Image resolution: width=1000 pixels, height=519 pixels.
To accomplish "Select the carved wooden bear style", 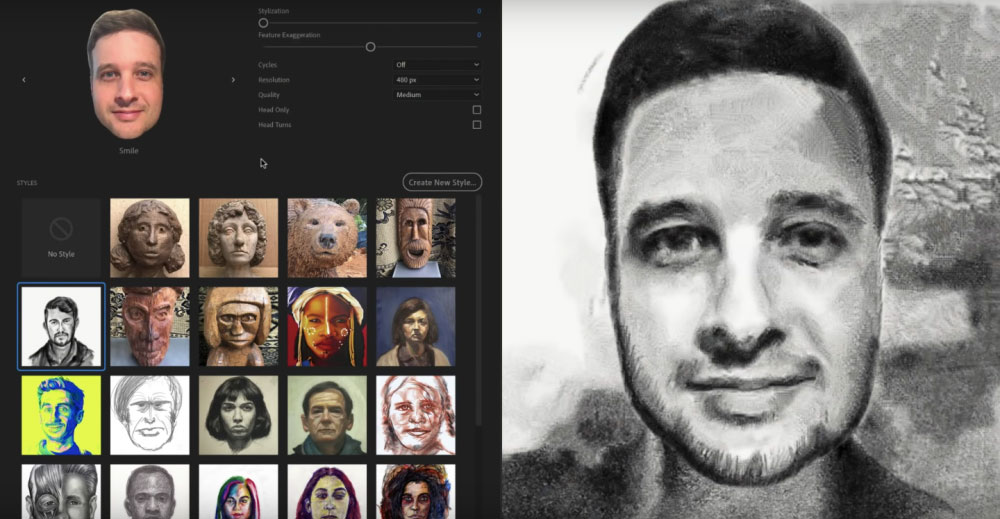I will tap(327, 238).
